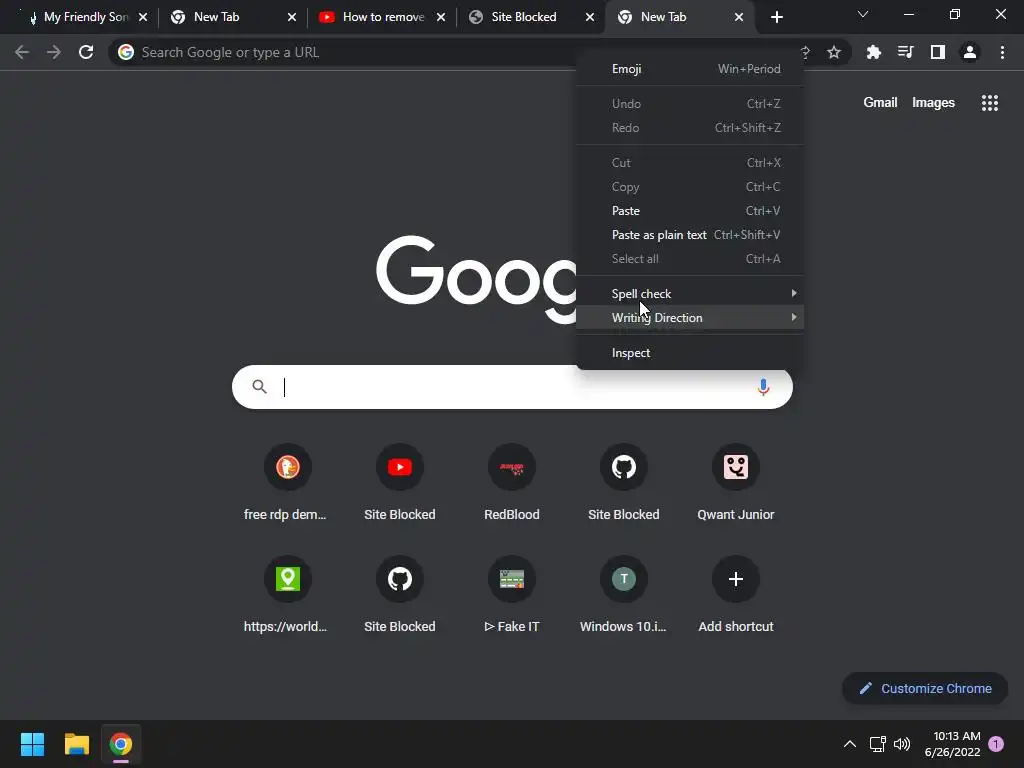Viewport: 1024px width, 768px height.
Task: Open the https://world... shortcut
Action: [287, 594]
